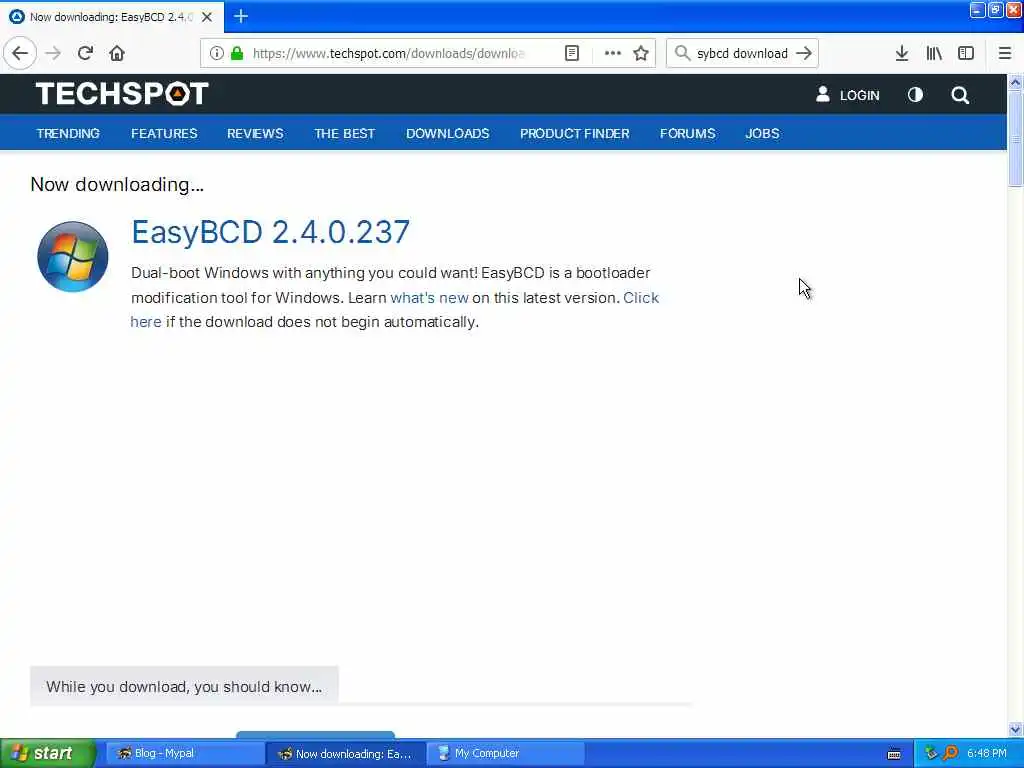Click the page scrollbar up arrow
Screen dimensions: 1024x768
click(1015, 82)
